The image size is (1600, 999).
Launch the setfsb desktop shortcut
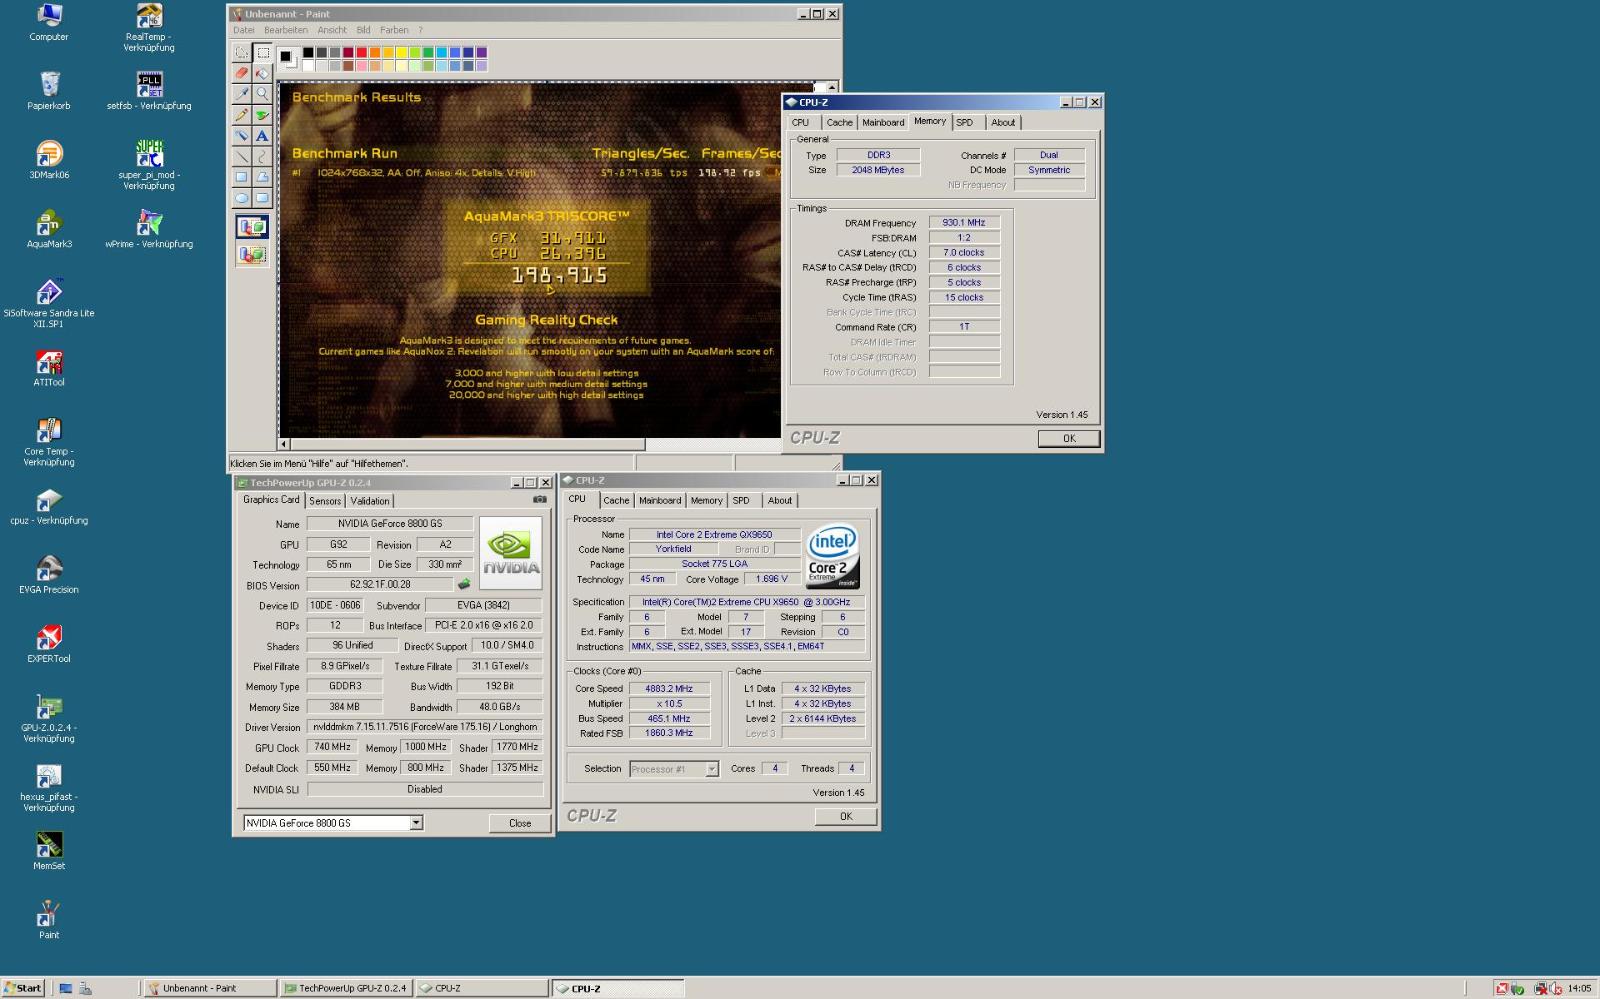click(149, 91)
